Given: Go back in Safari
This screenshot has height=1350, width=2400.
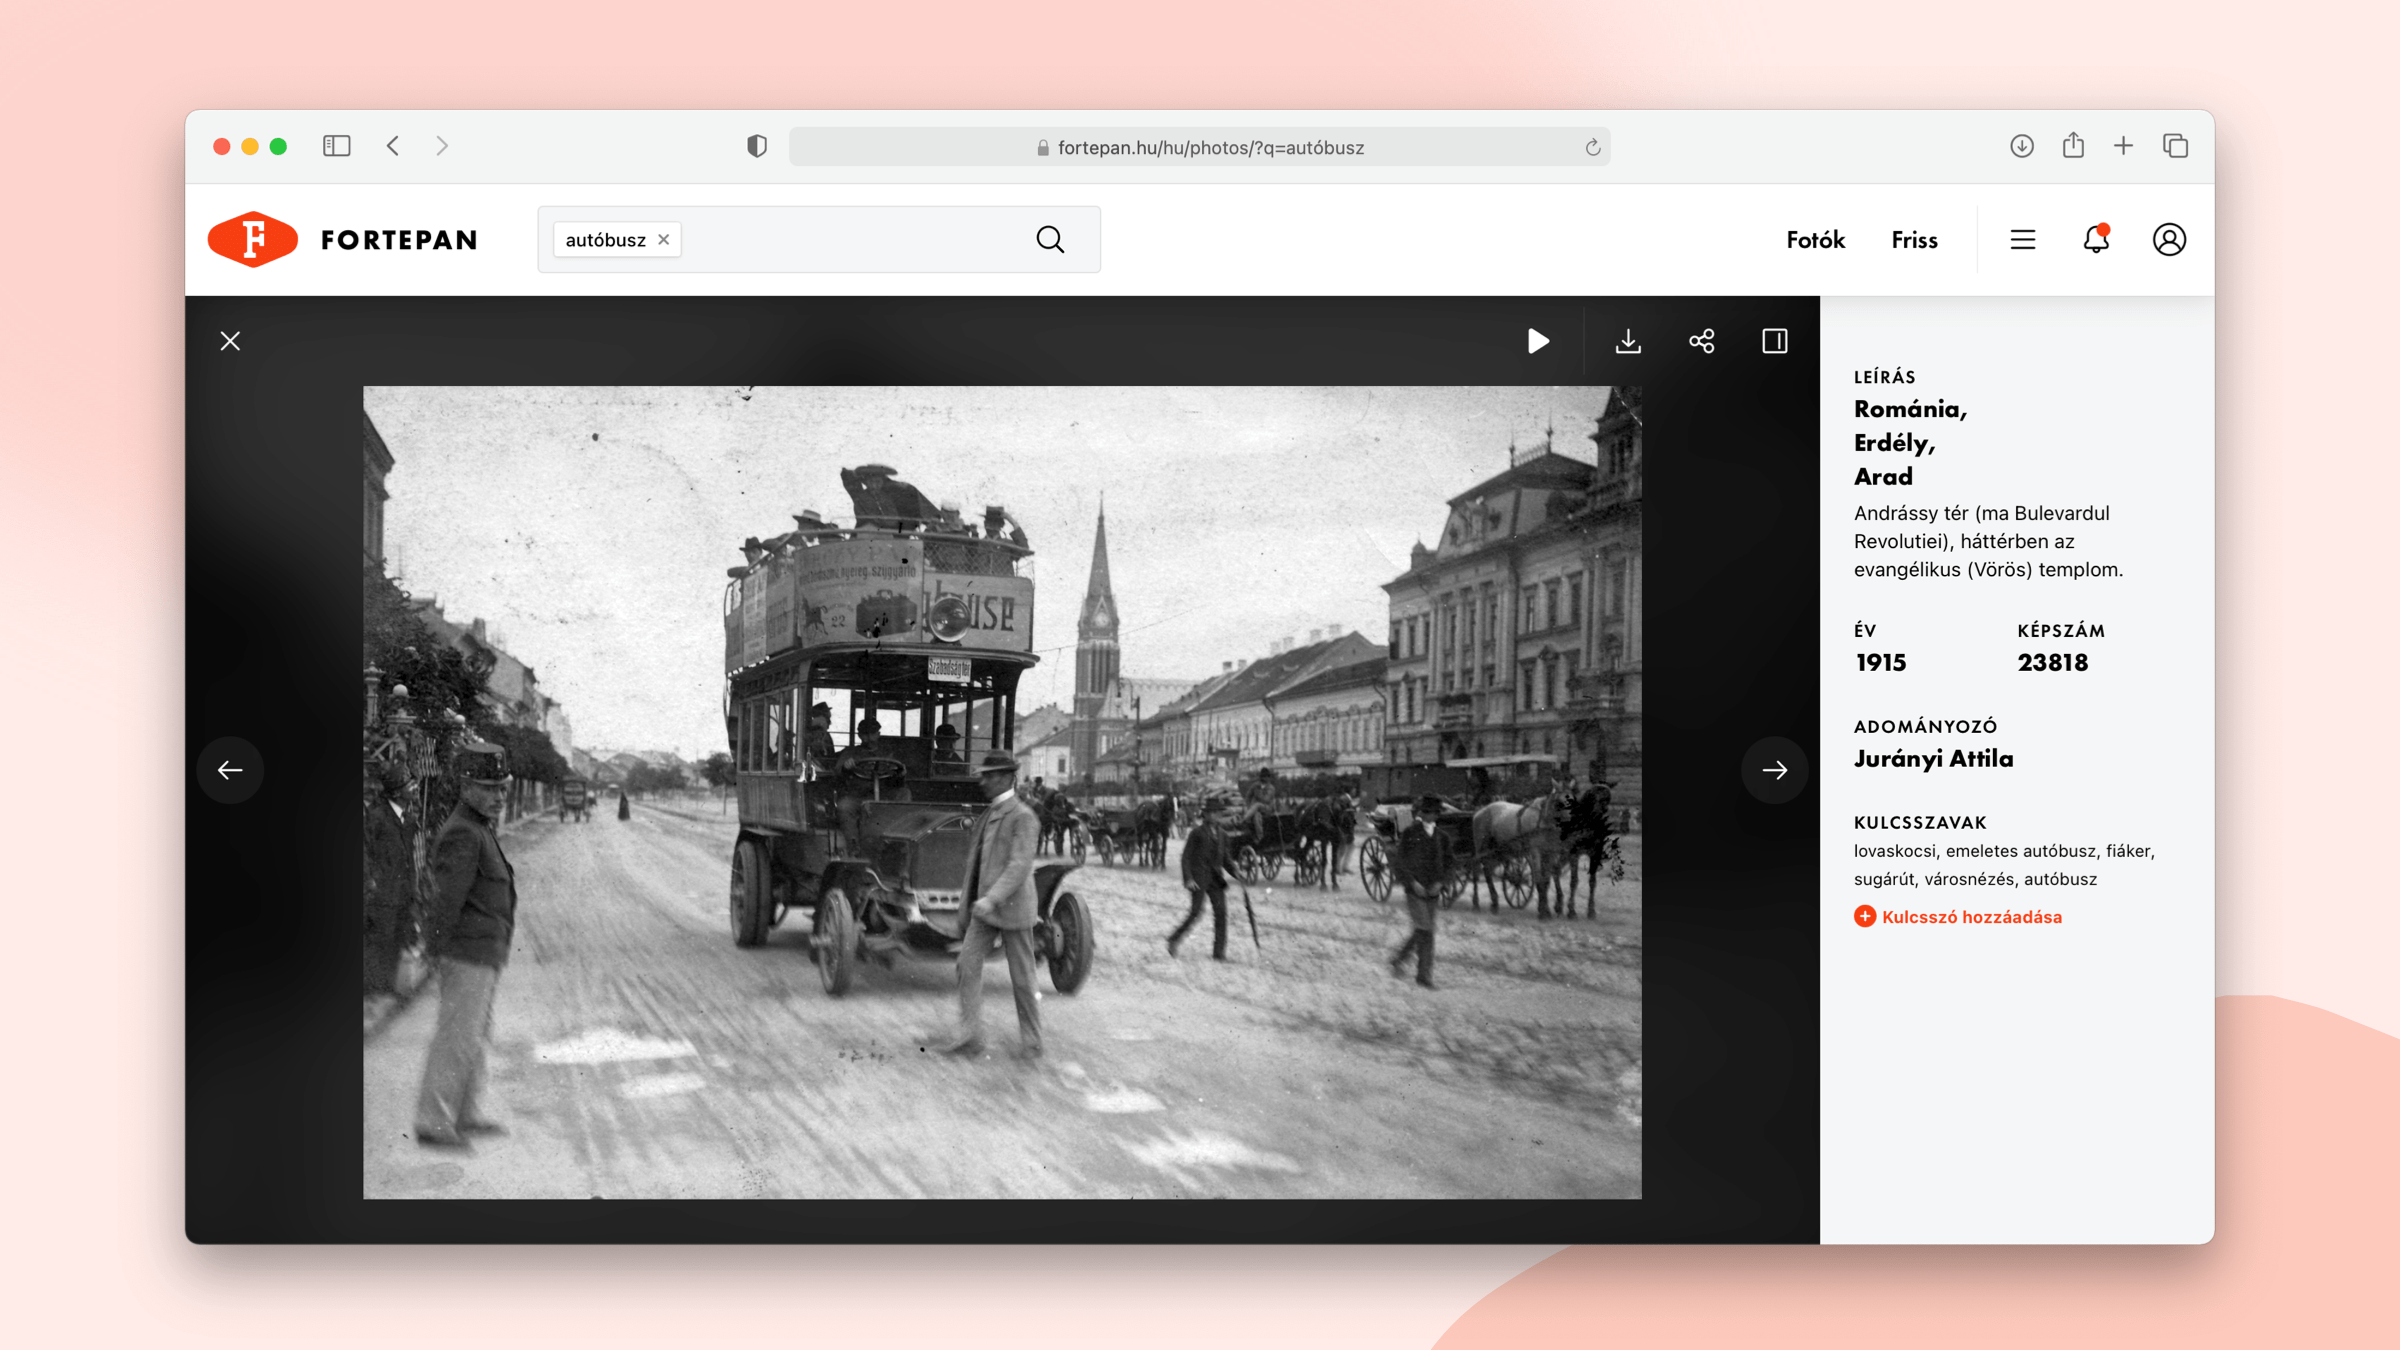Looking at the screenshot, I should coord(393,146).
